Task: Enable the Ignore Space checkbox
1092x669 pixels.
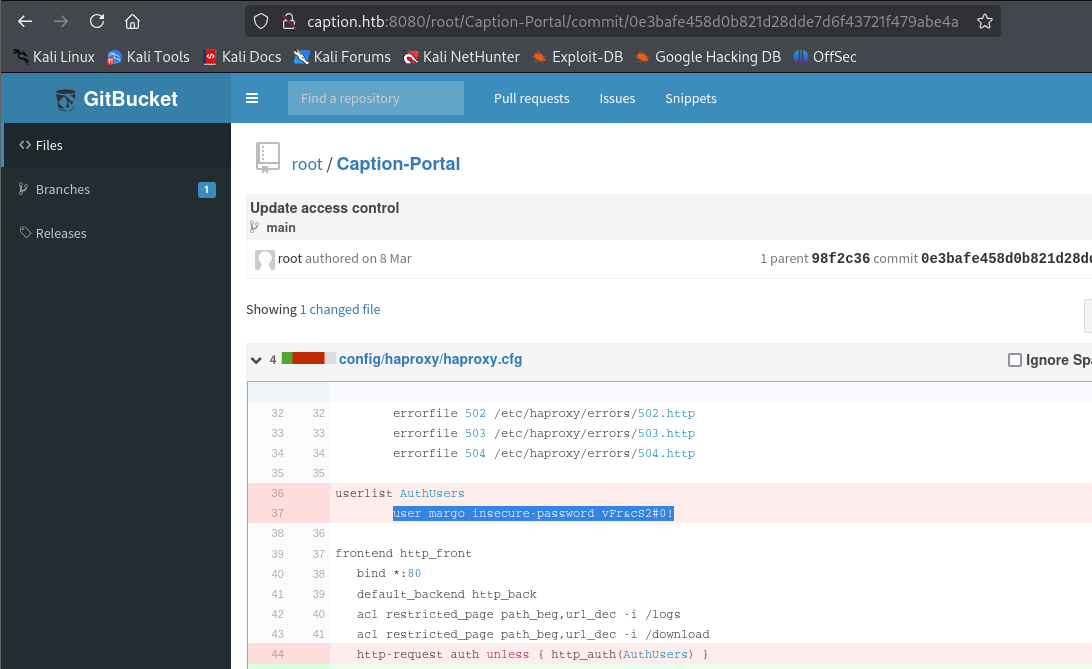Action: coord(1014,360)
